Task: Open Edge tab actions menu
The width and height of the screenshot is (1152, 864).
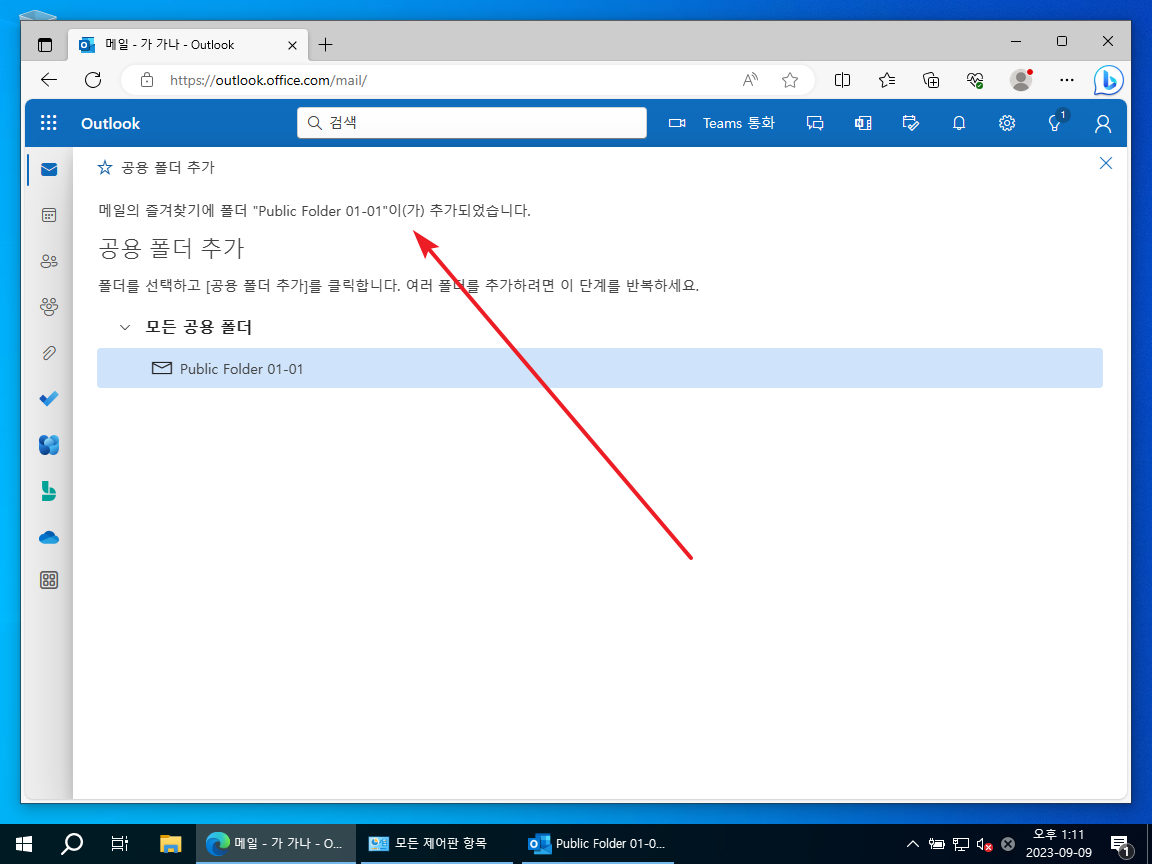Action: [45, 45]
